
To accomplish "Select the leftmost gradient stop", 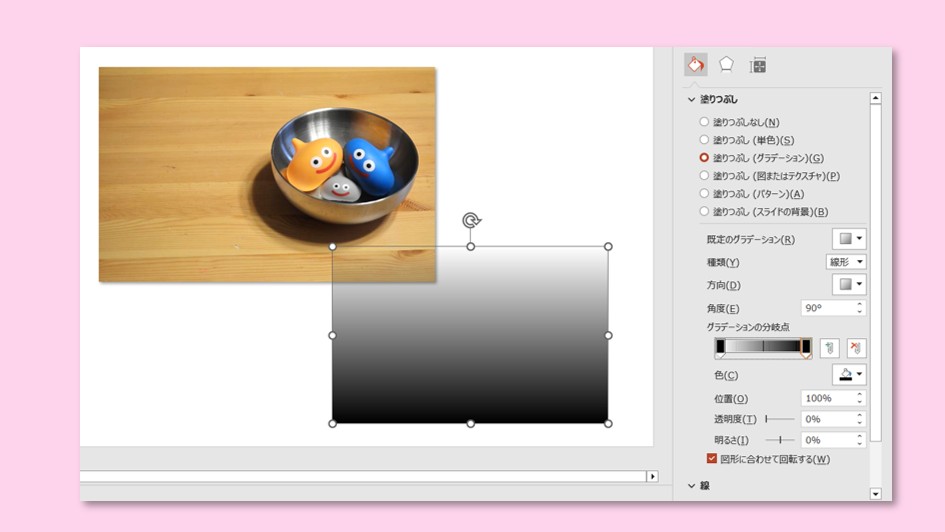I will pyautogui.click(x=720, y=348).
